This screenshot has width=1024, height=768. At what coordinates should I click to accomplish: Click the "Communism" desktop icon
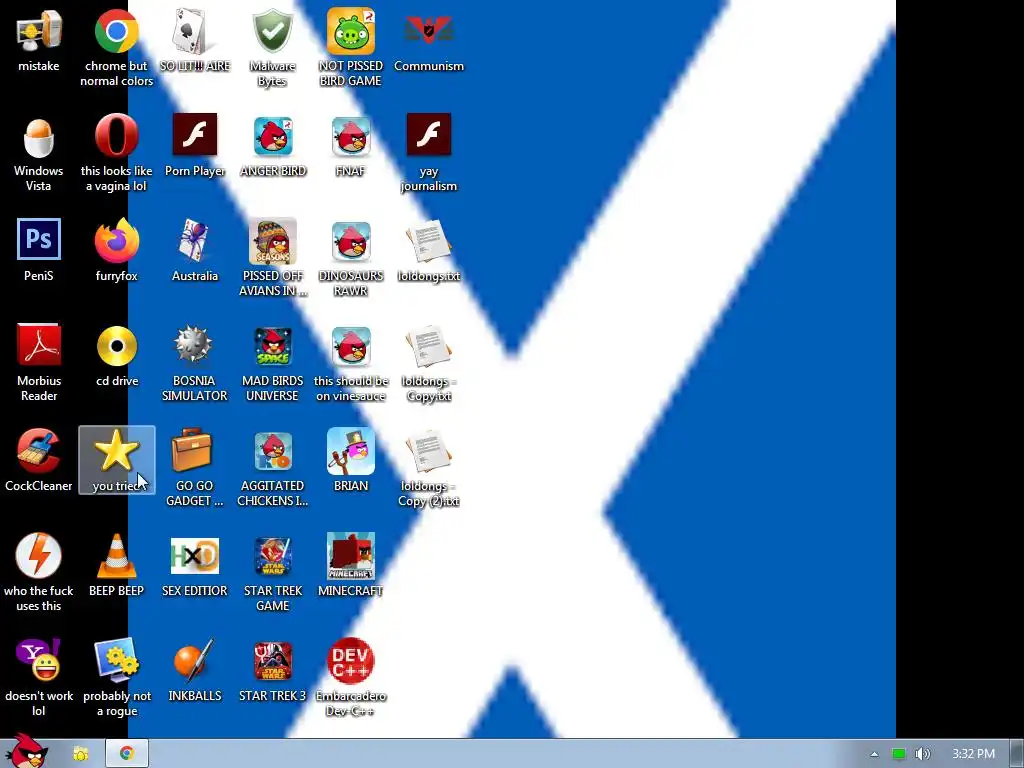[x=428, y=31]
